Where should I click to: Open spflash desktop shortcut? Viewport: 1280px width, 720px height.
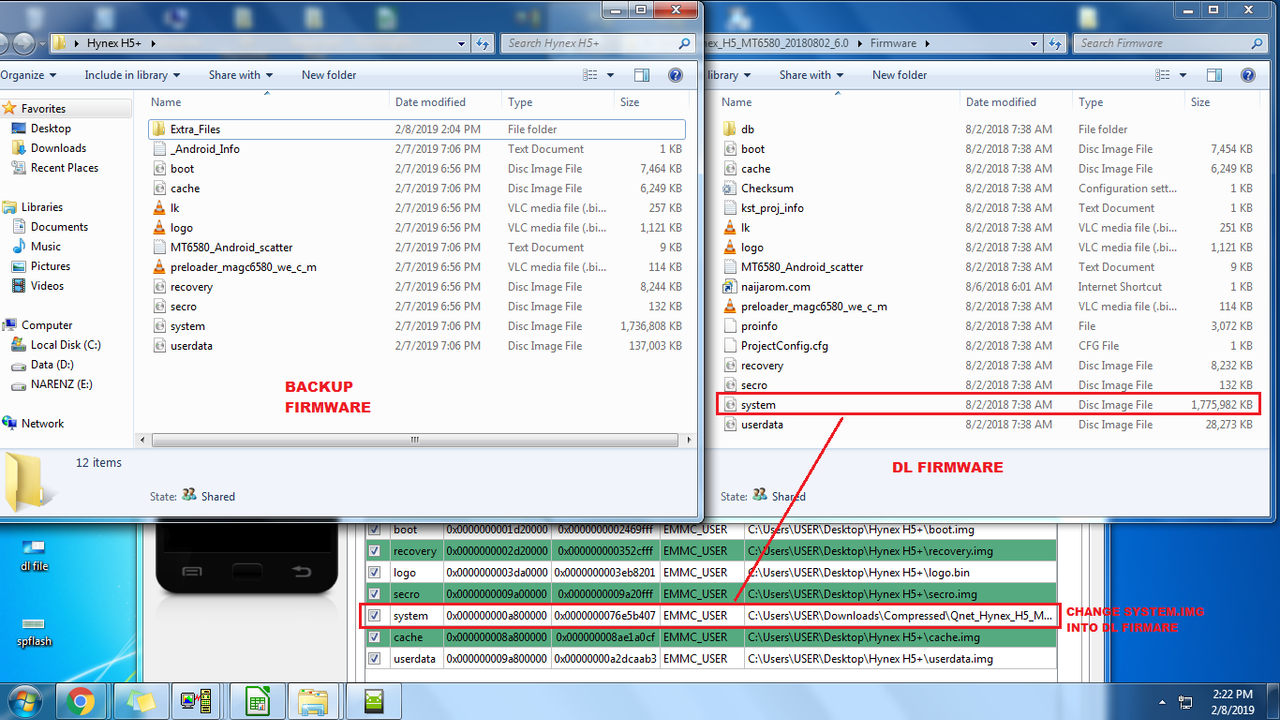click(x=34, y=630)
